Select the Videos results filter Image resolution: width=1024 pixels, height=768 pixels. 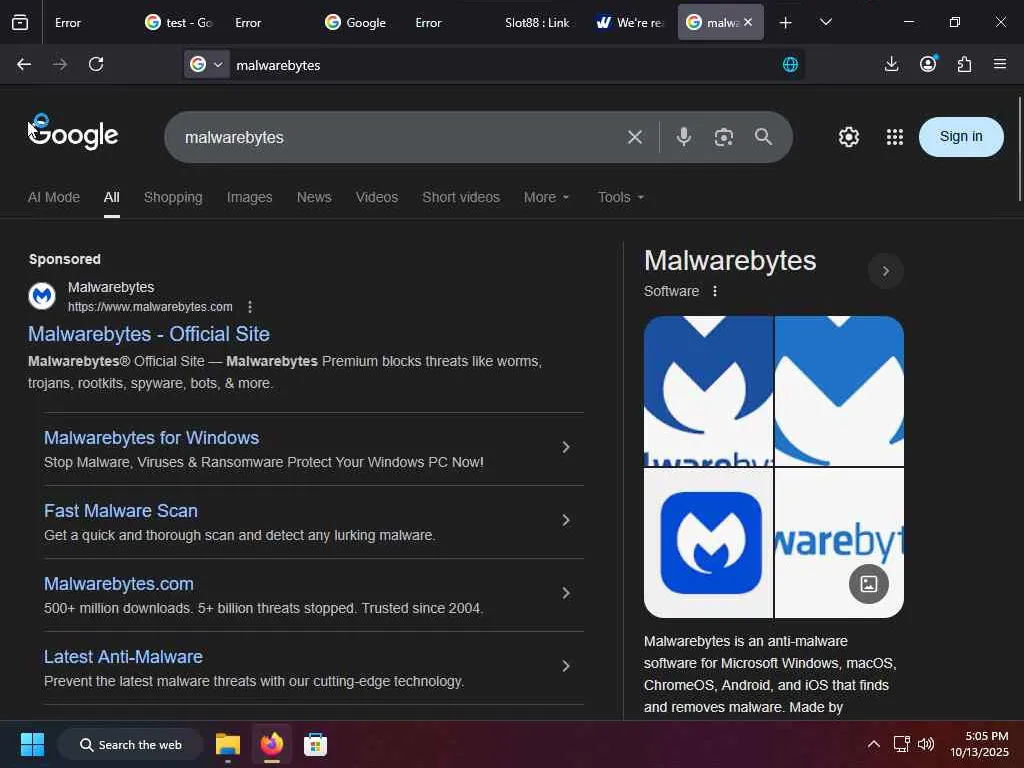coord(377,197)
